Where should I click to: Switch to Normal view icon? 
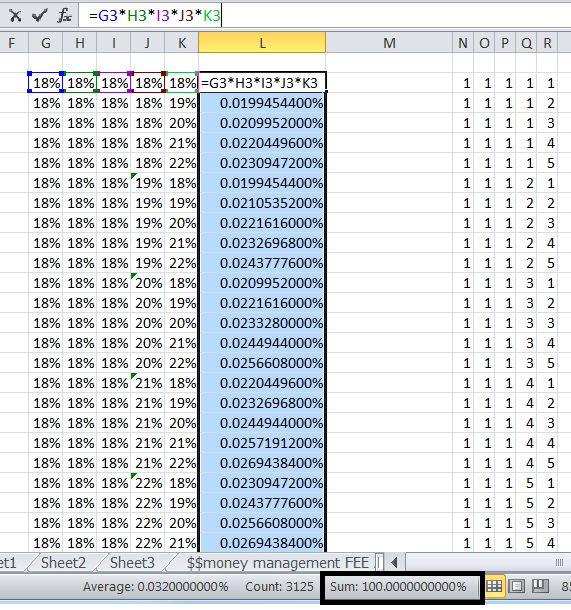click(494, 586)
